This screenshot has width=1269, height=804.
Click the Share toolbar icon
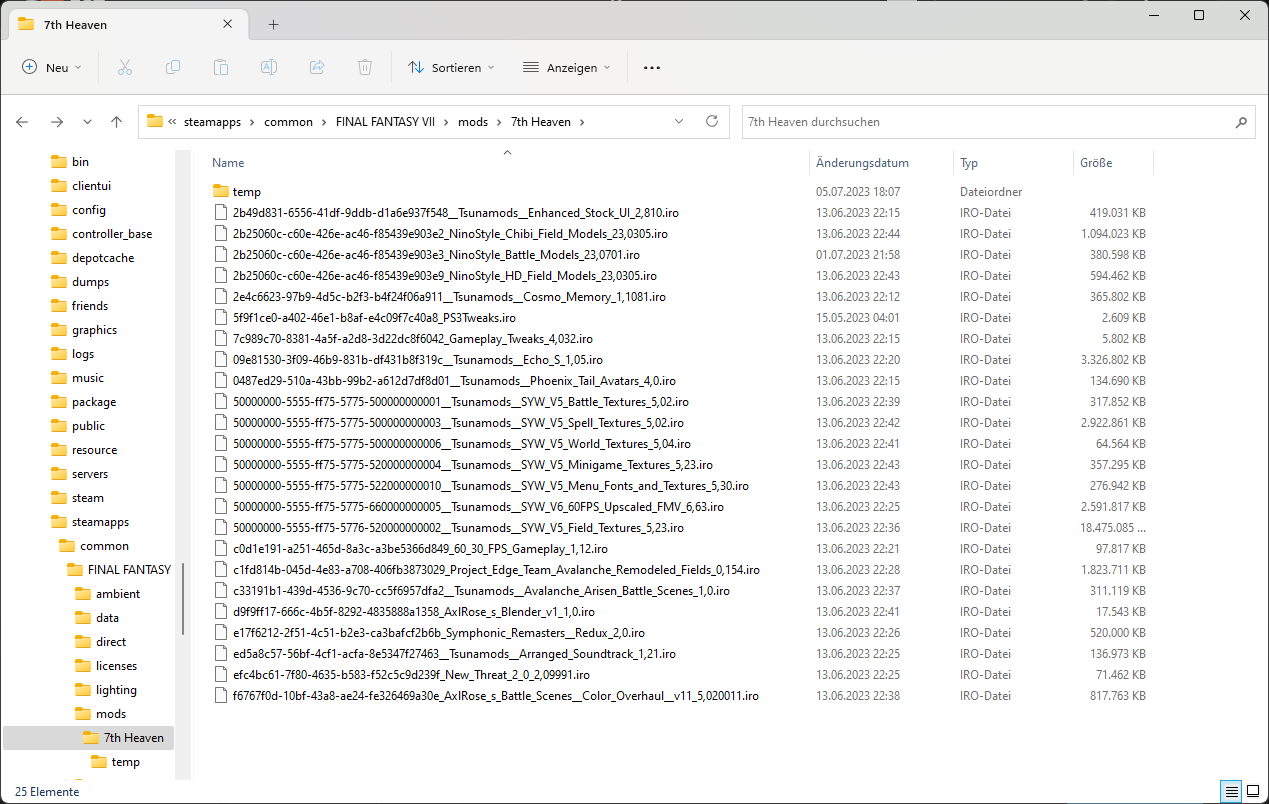317,67
